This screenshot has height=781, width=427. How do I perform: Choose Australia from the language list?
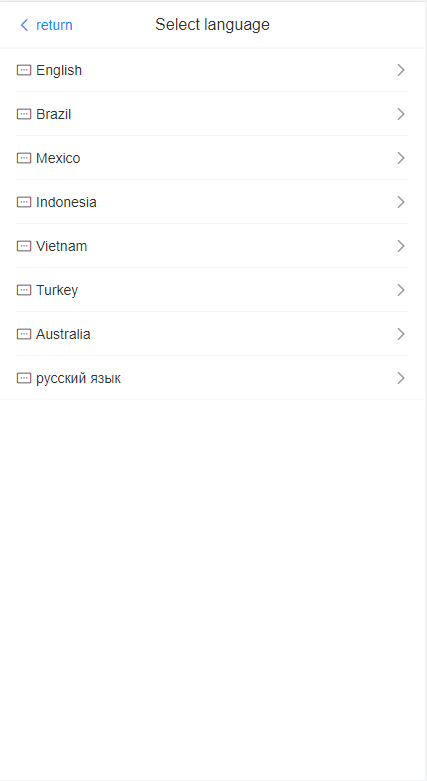click(x=212, y=334)
